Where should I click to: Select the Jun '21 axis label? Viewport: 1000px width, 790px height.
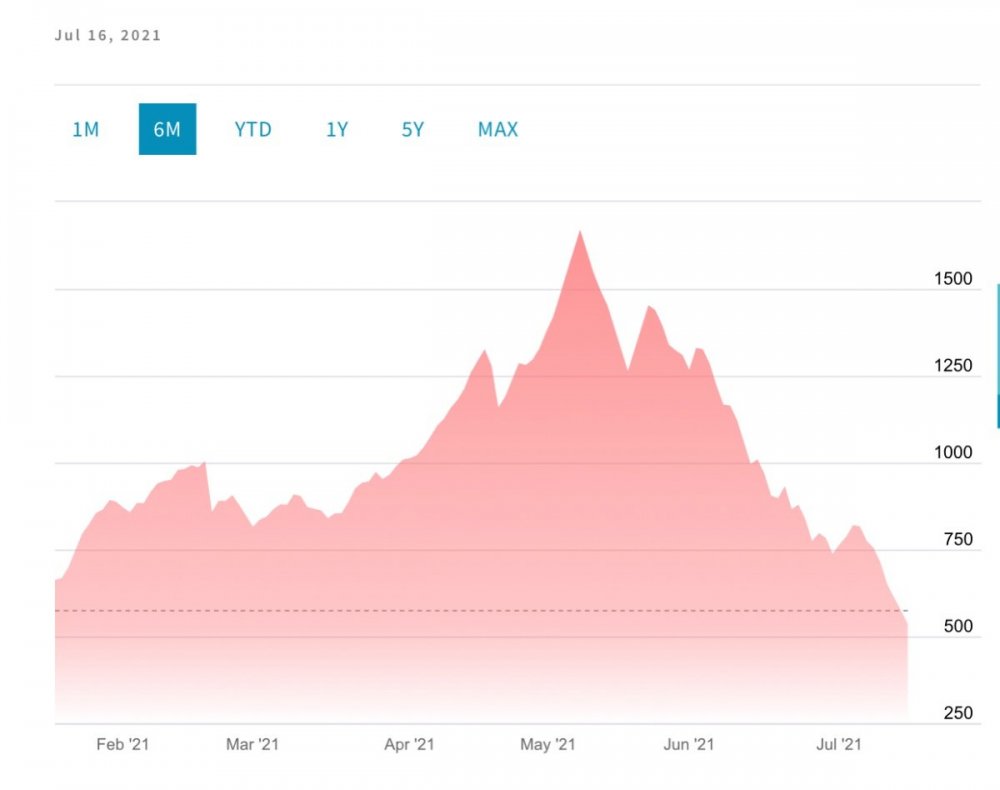[689, 745]
